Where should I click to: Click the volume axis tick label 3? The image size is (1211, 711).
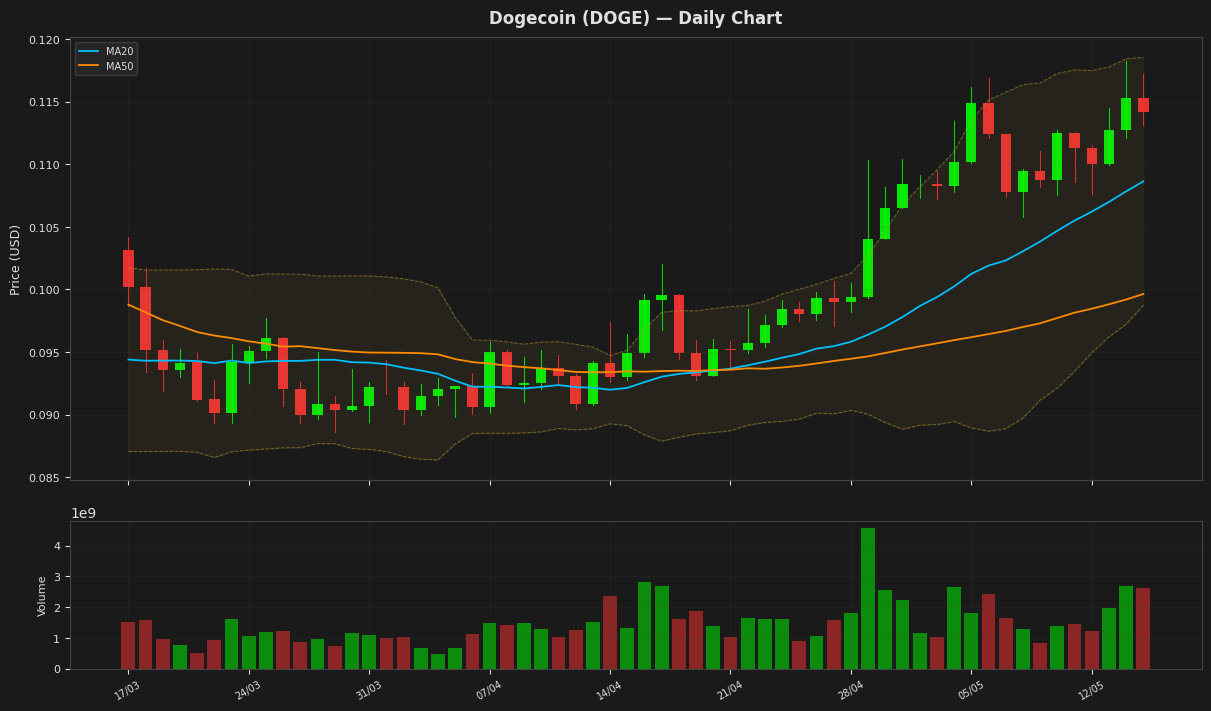58,577
